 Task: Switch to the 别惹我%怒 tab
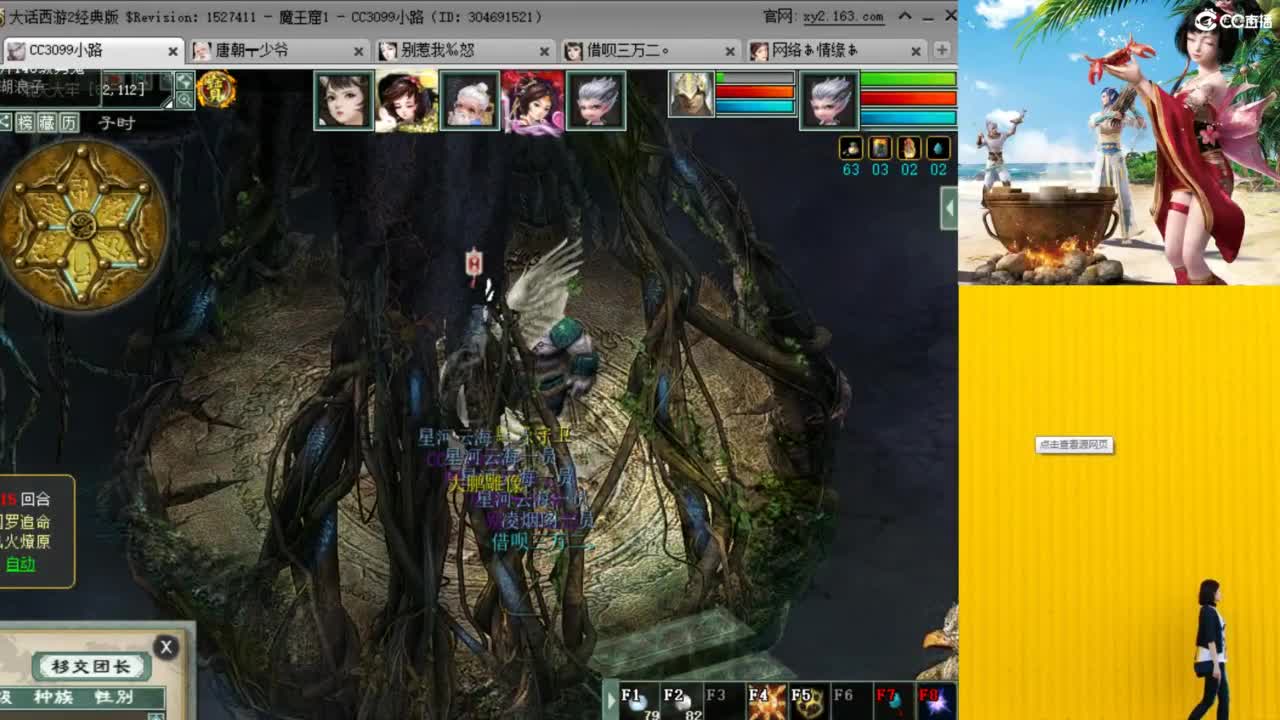click(x=464, y=50)
